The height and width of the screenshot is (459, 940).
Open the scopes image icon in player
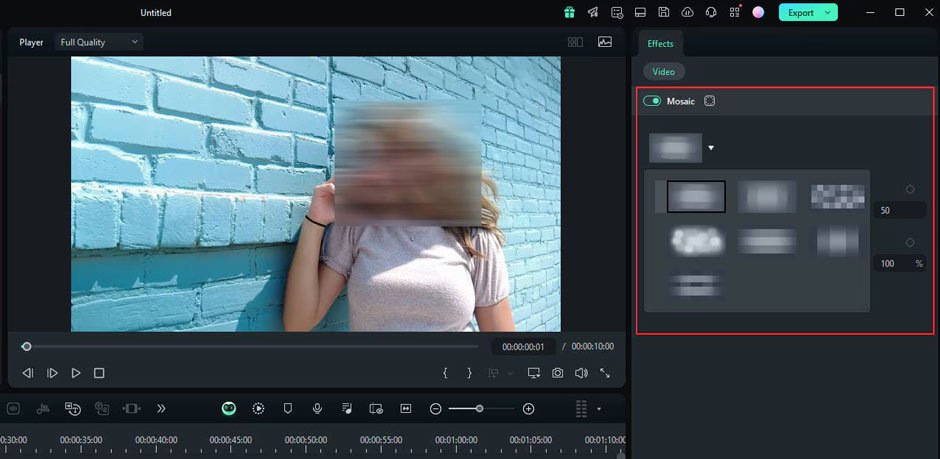pos(605,42)
